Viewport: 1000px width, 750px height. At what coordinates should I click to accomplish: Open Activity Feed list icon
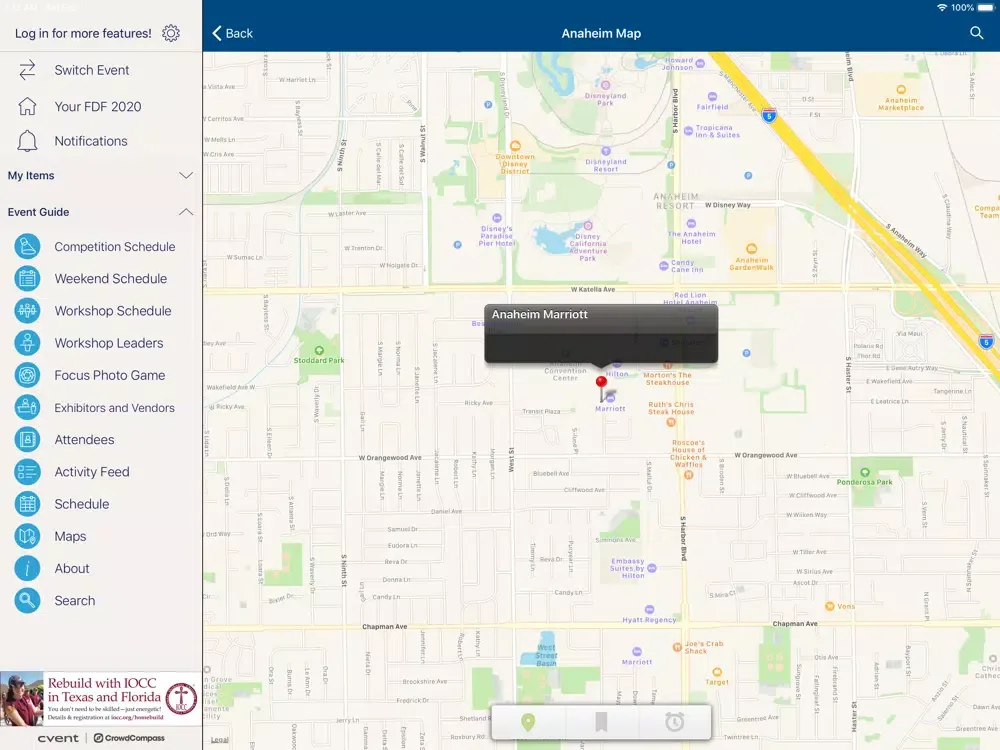click(27, 472)
